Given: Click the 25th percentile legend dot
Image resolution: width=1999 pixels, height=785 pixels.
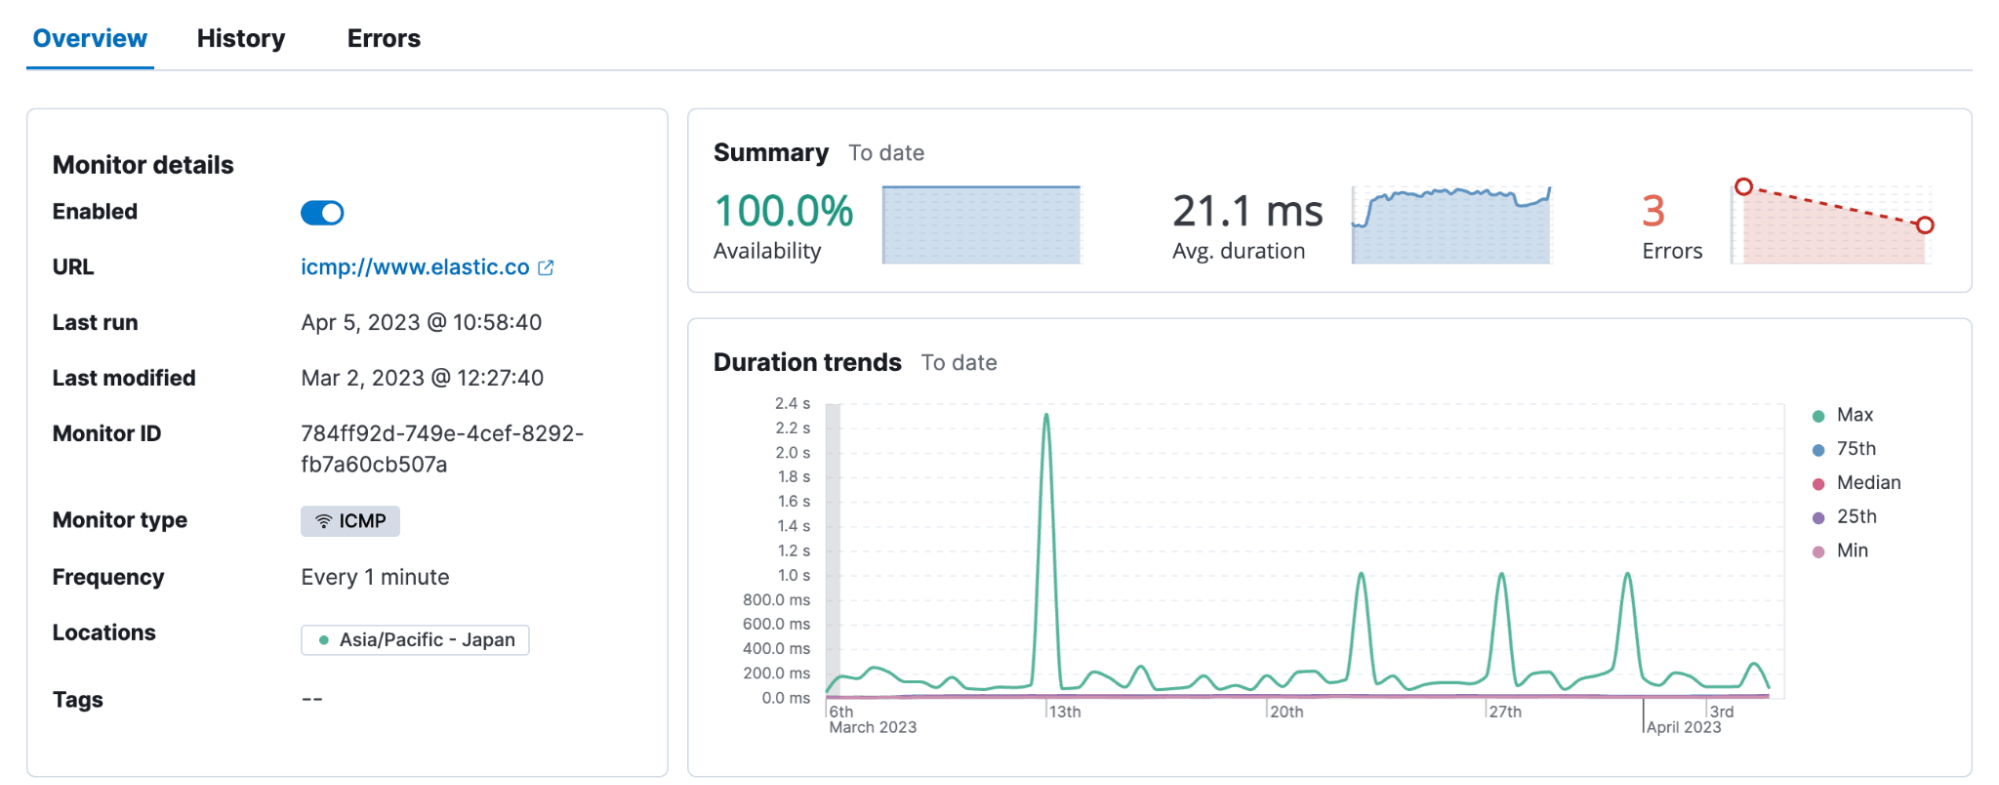Looking at the screenshot, I should tap(1818, 518).
